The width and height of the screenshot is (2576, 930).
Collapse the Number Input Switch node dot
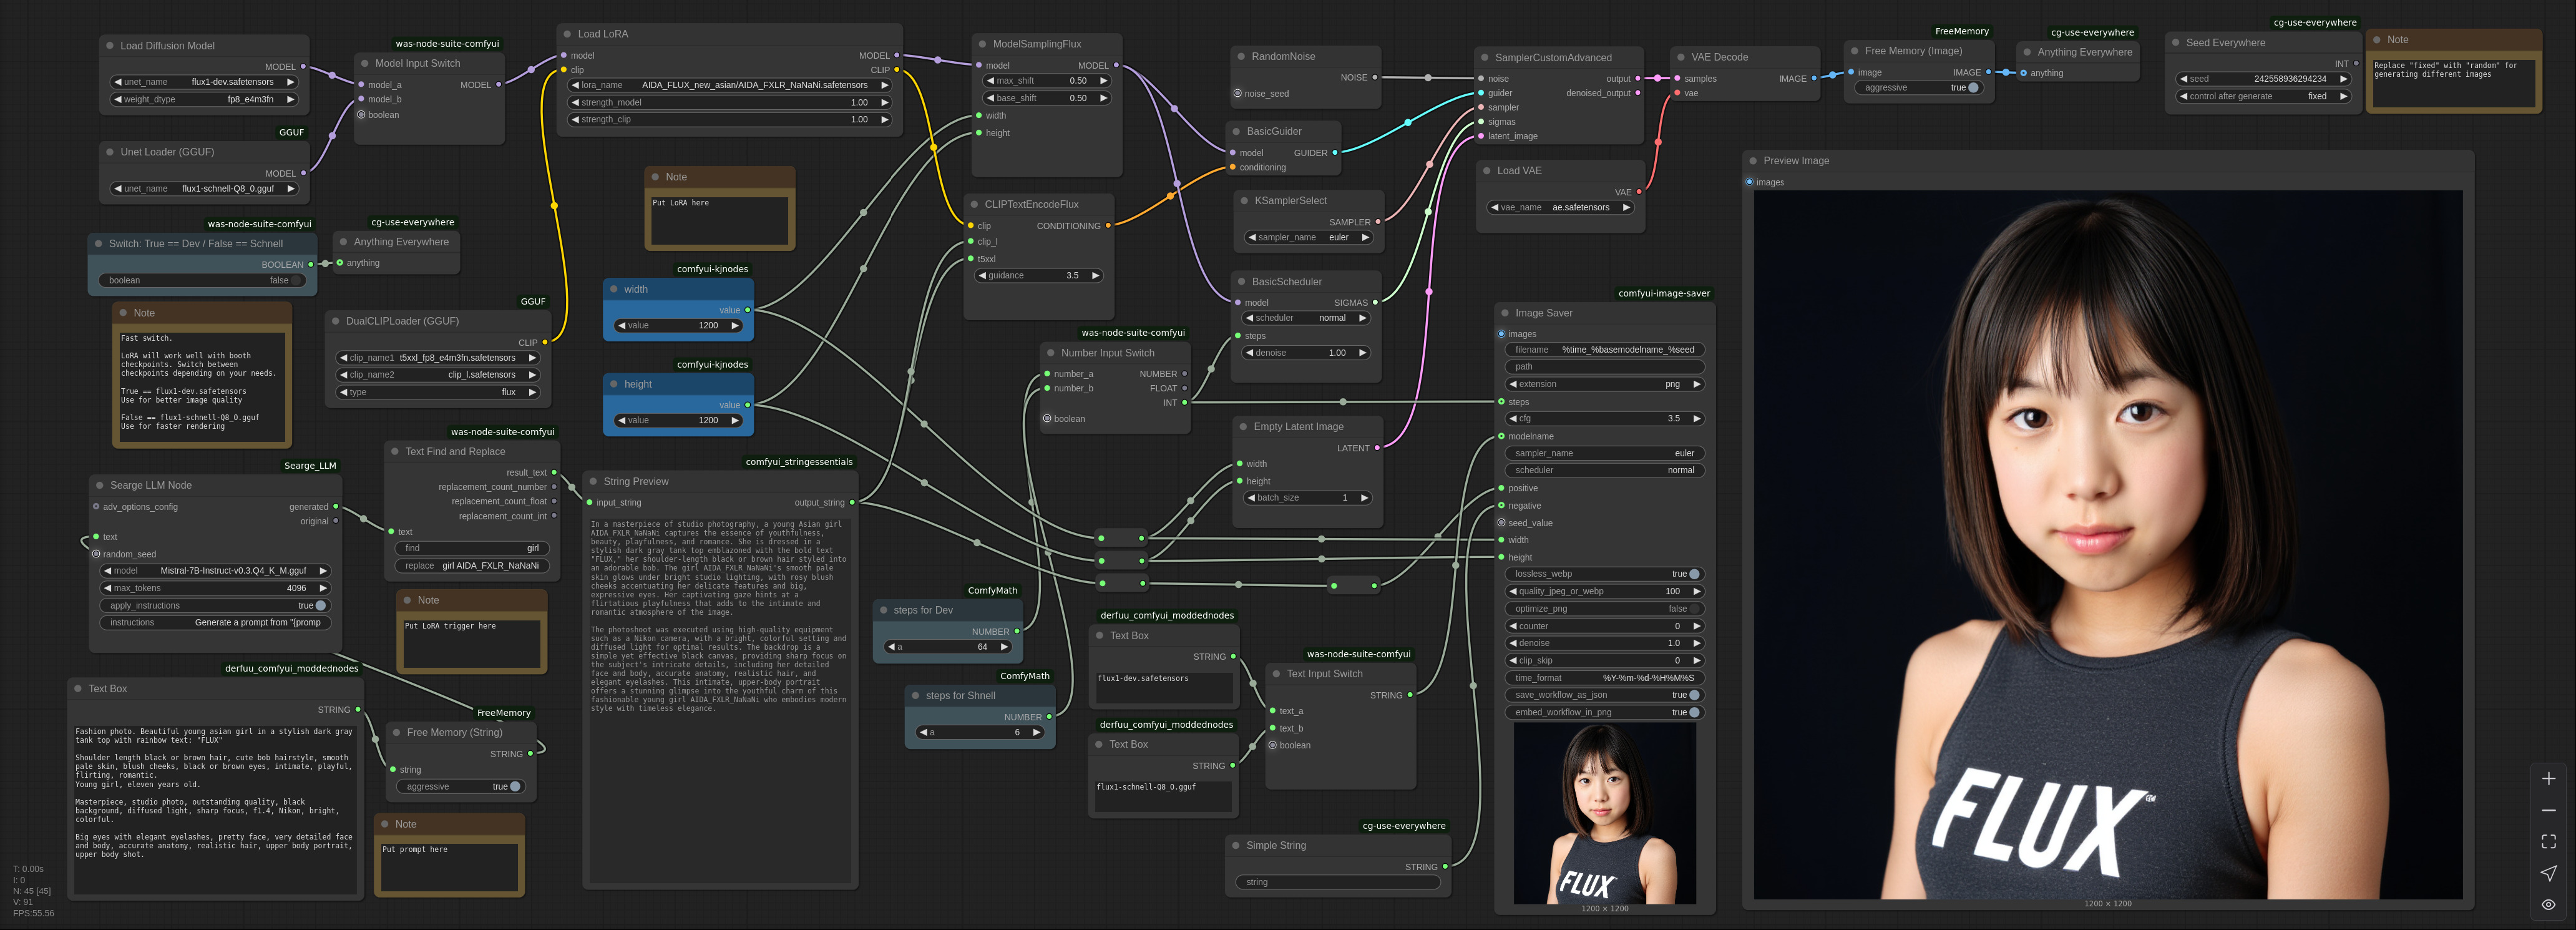(x=1051, y=353)
